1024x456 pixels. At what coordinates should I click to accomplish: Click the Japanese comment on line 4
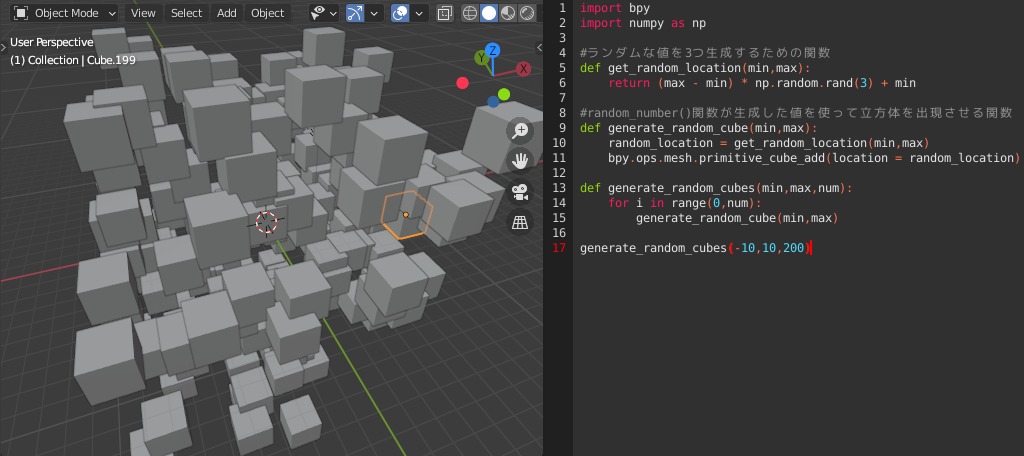[705, 53]
